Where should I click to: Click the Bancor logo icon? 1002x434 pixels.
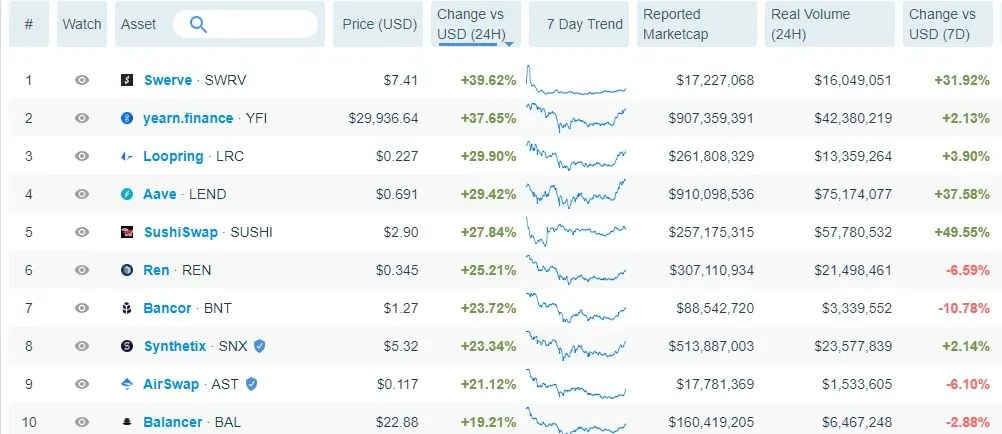click(127, 308)
